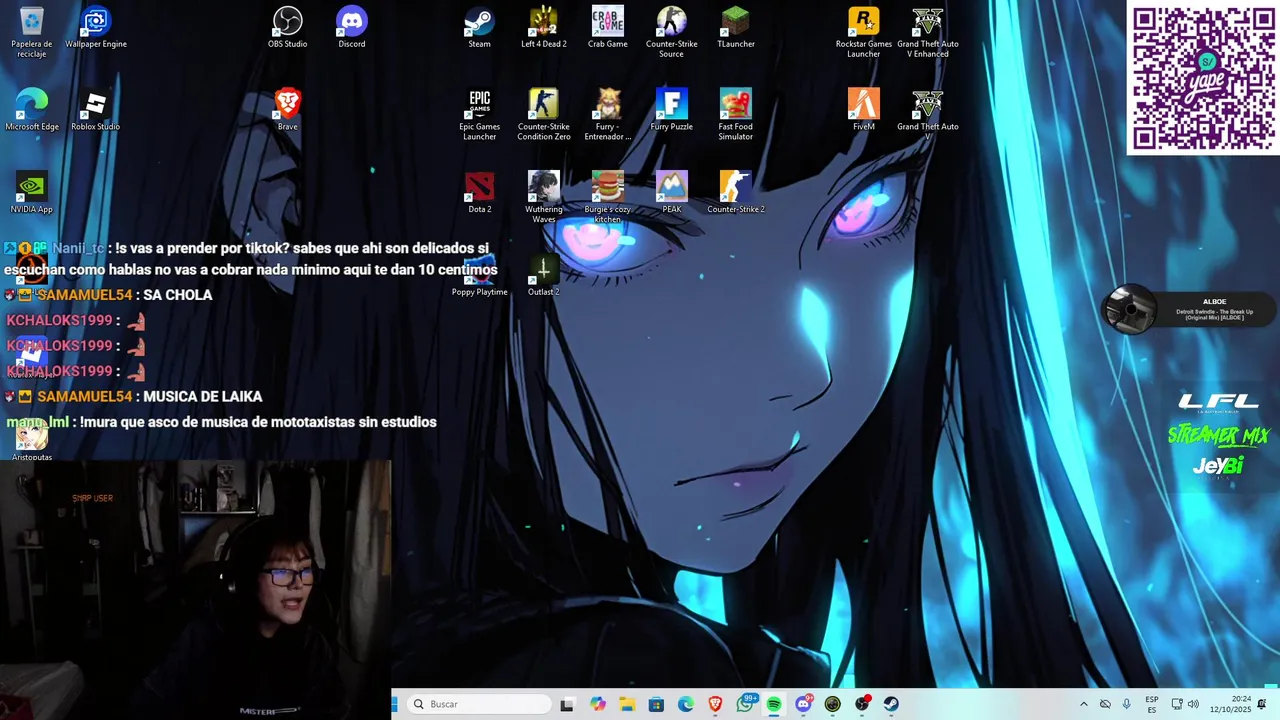The height and width of the screenshot is (720, 1280).
Task: Click the PEAK game desktop icon
Action: 672,192
